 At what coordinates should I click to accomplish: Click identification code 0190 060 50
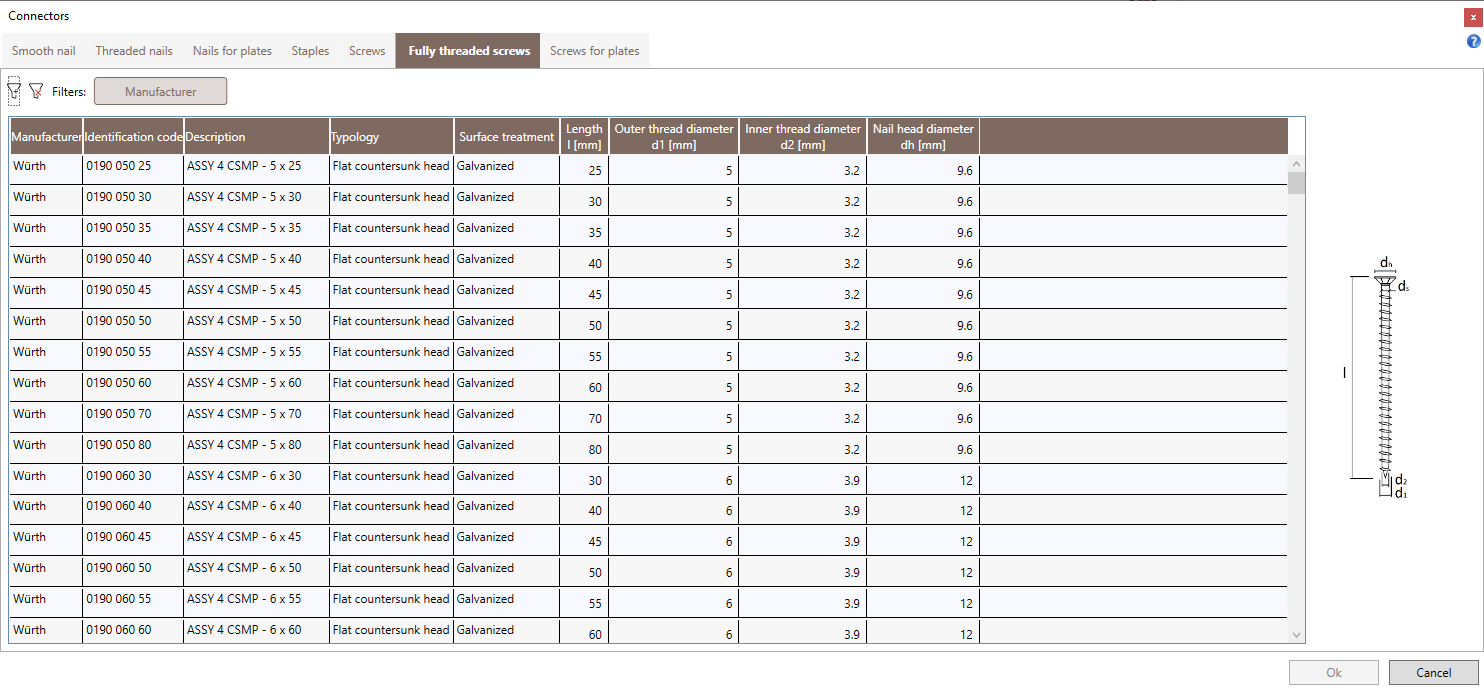(119, 568)
